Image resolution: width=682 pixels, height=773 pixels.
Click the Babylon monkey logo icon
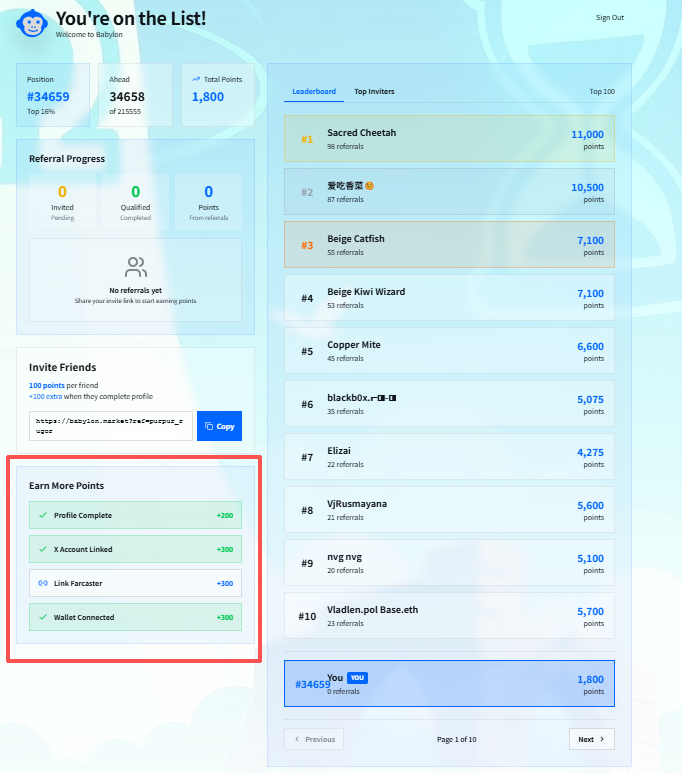point(32,23)
